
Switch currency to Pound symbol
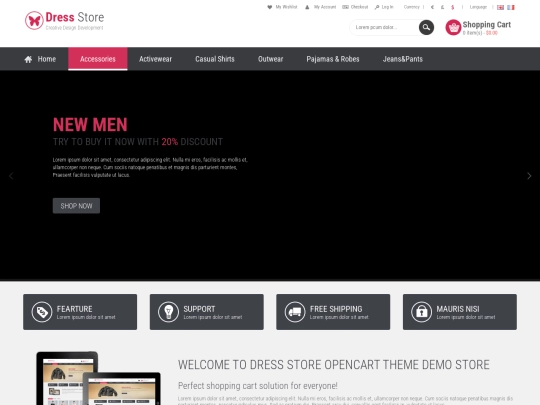442,7
